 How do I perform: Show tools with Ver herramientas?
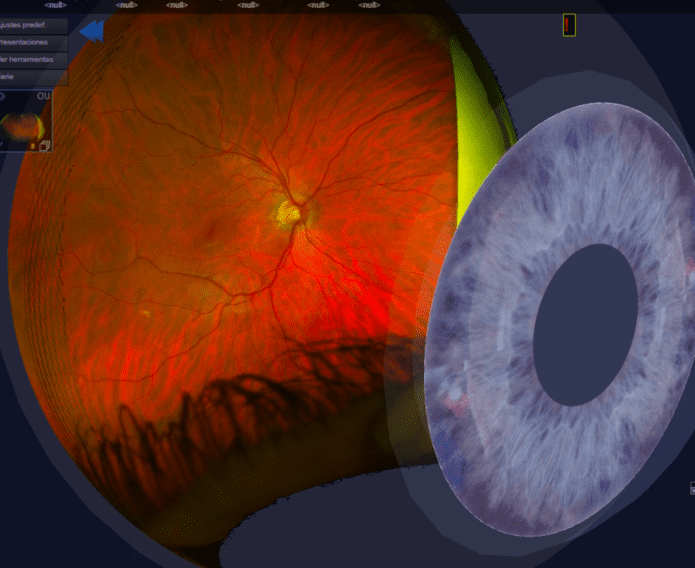(x=32, y=60)
